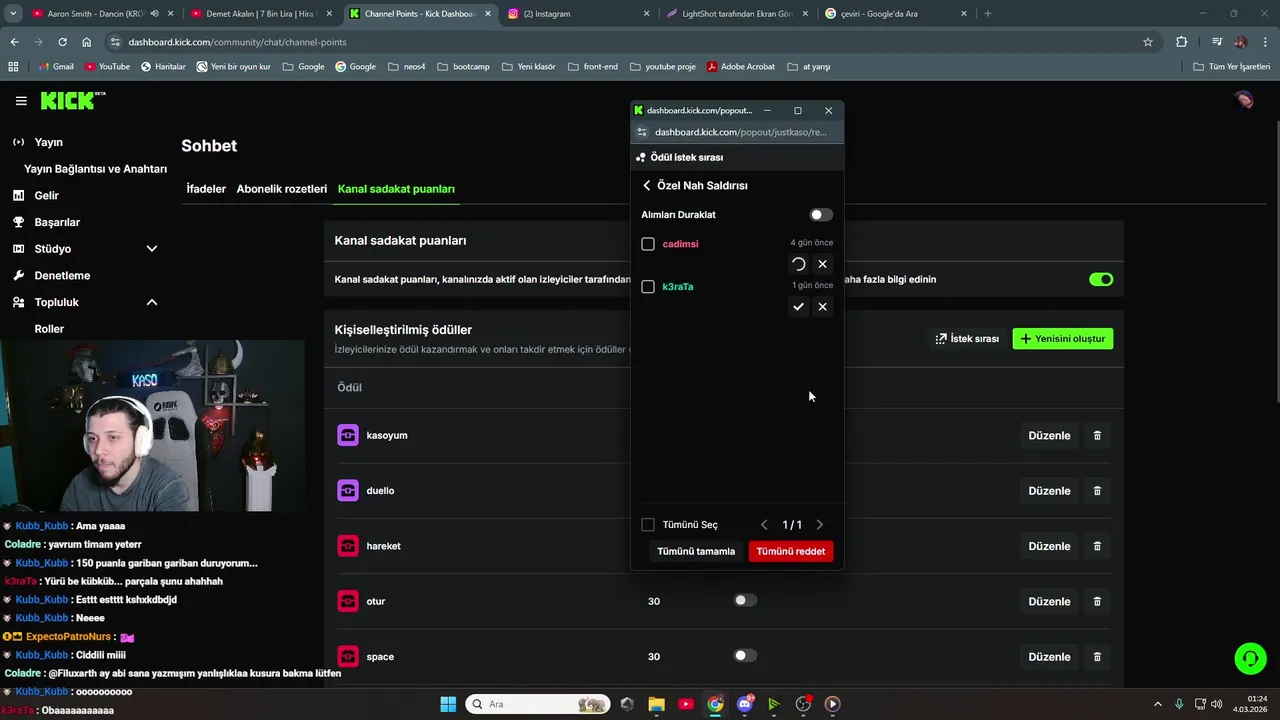Viewport: 1280px width, 720px height.
Task: Edit the duello reward with Düzenle
Action: coord(1049,491)
